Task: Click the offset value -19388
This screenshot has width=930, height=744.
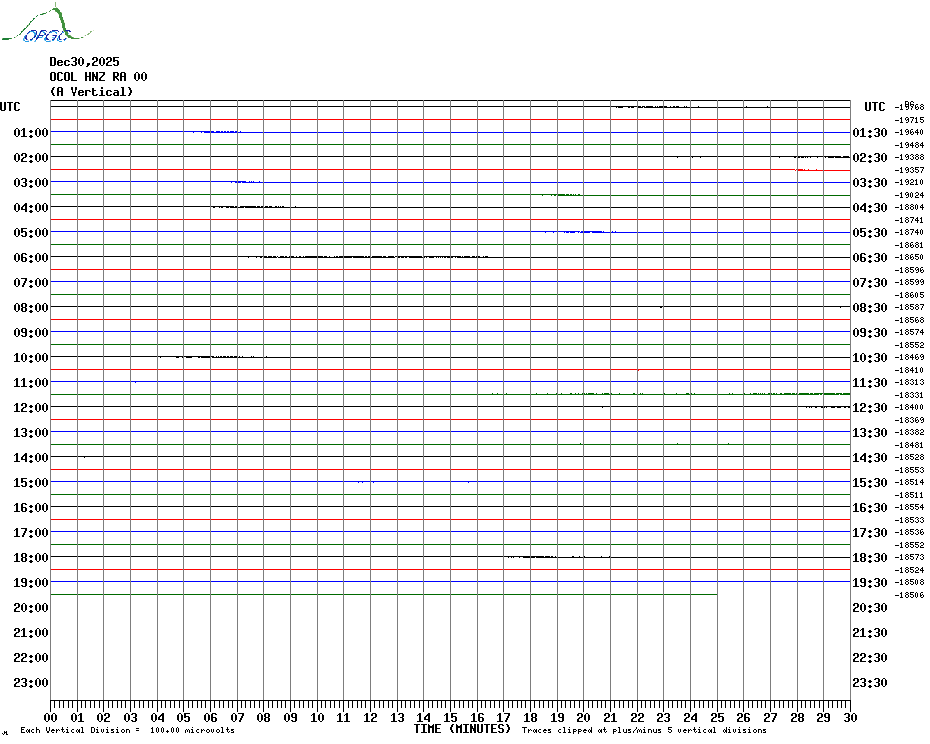Action: click(909, 157)
